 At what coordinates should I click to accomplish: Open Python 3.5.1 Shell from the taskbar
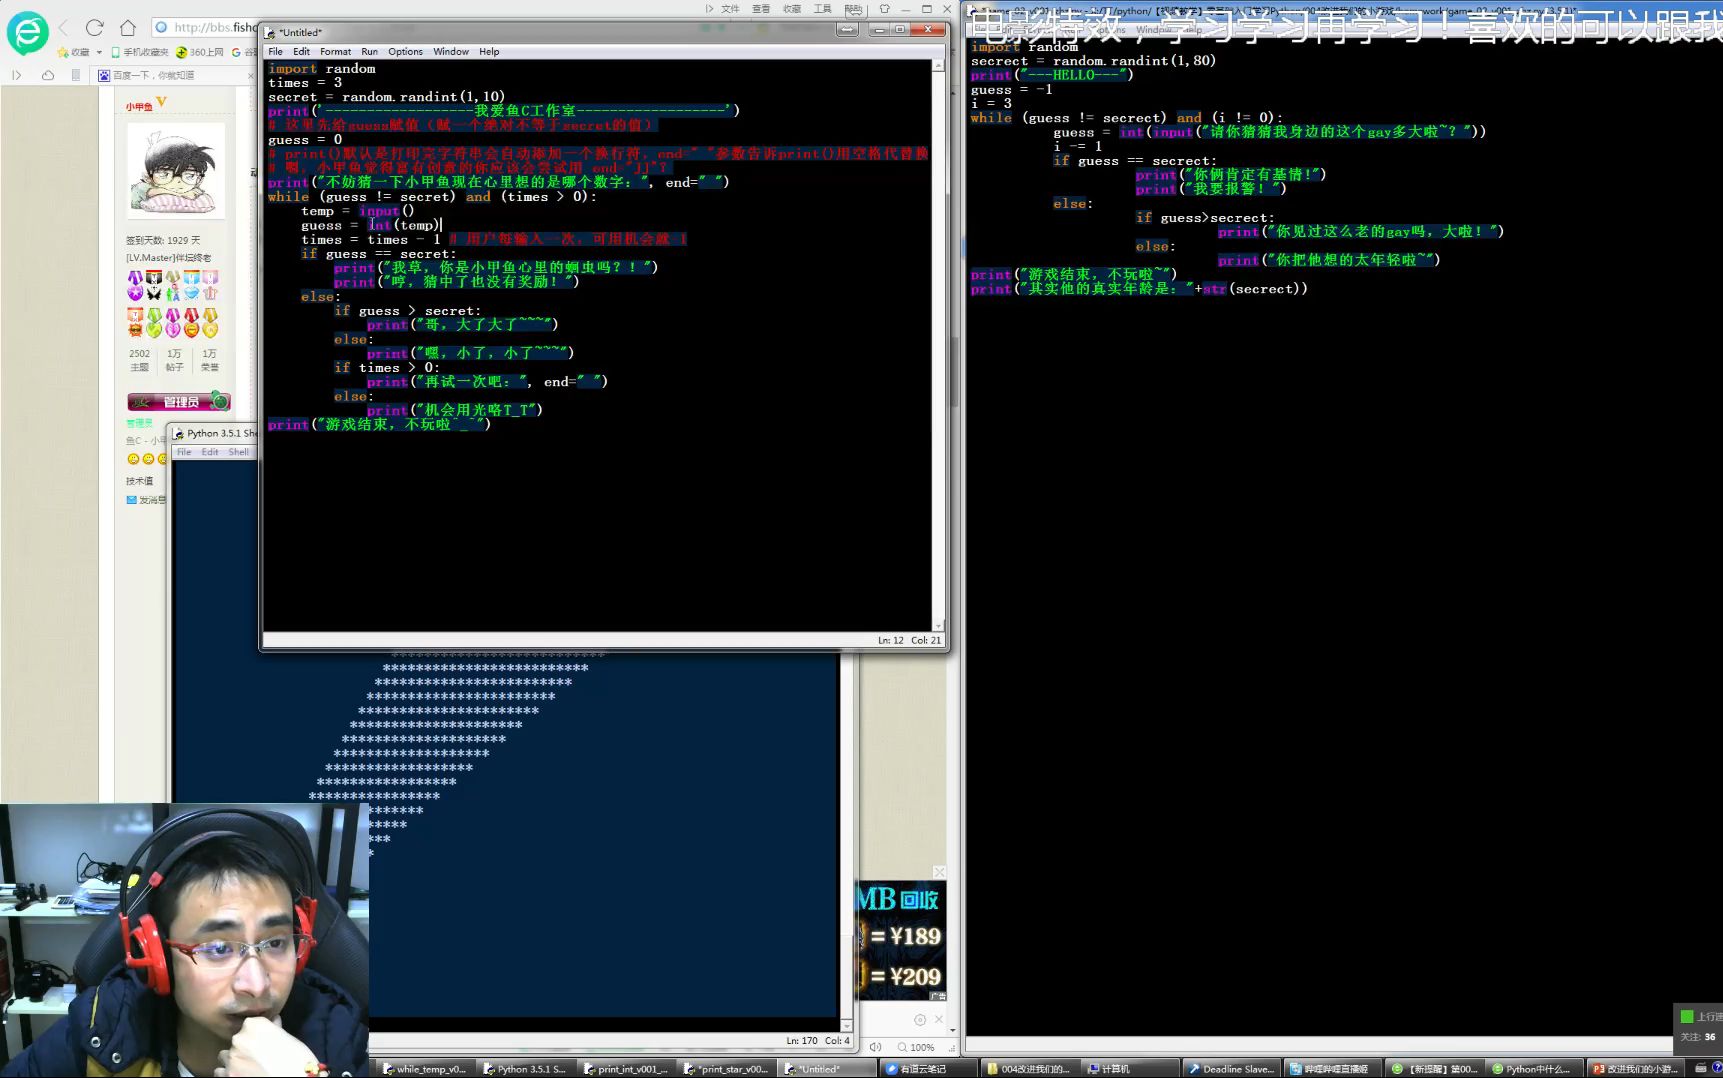[524, 1069]
